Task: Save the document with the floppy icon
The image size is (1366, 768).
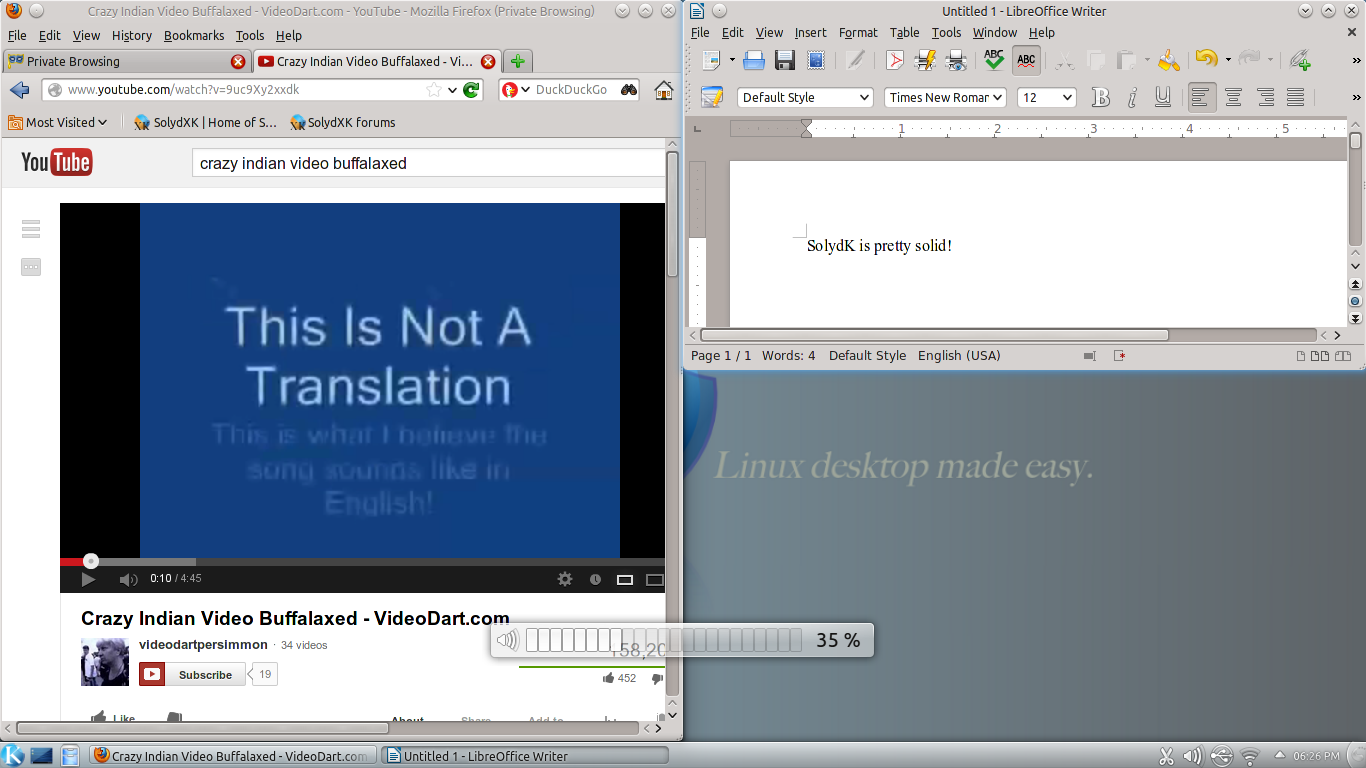Action: coord(785,61)
